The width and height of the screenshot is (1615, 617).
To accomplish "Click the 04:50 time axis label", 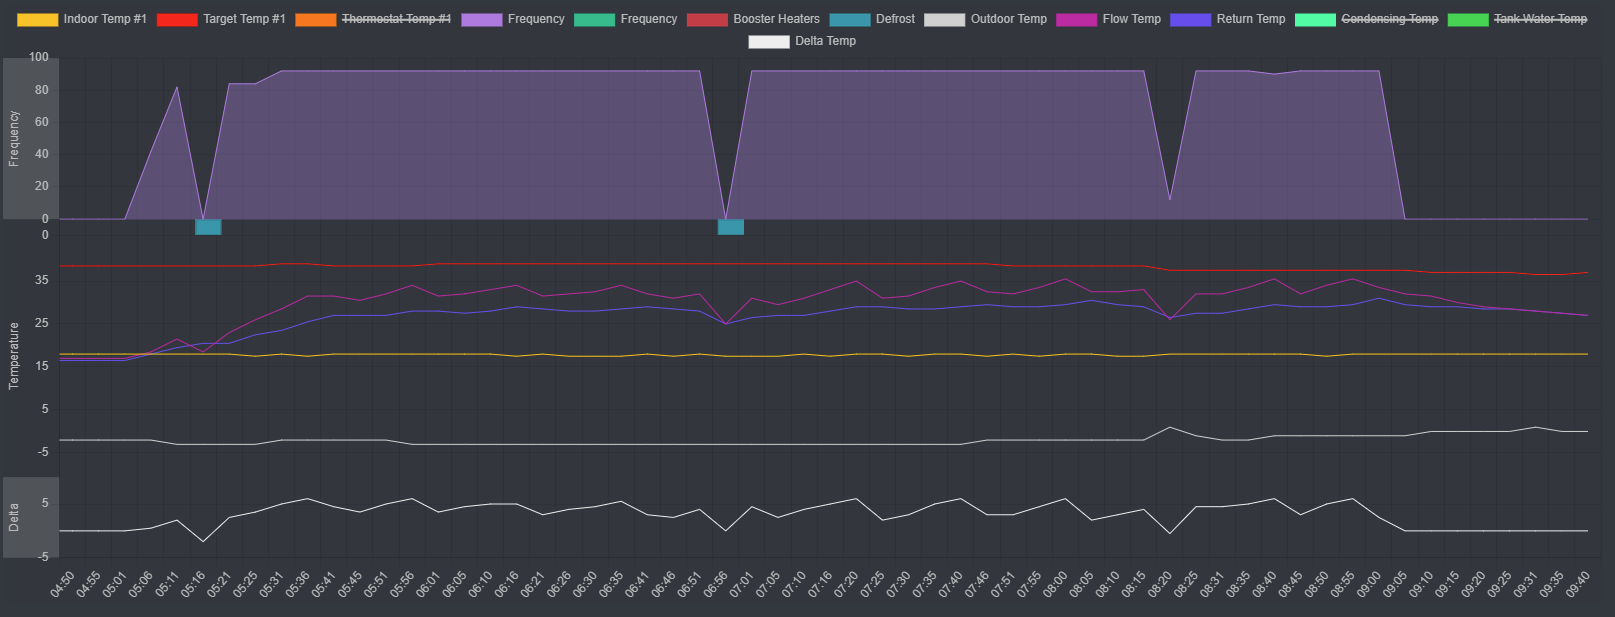I will tap(62, 585).
